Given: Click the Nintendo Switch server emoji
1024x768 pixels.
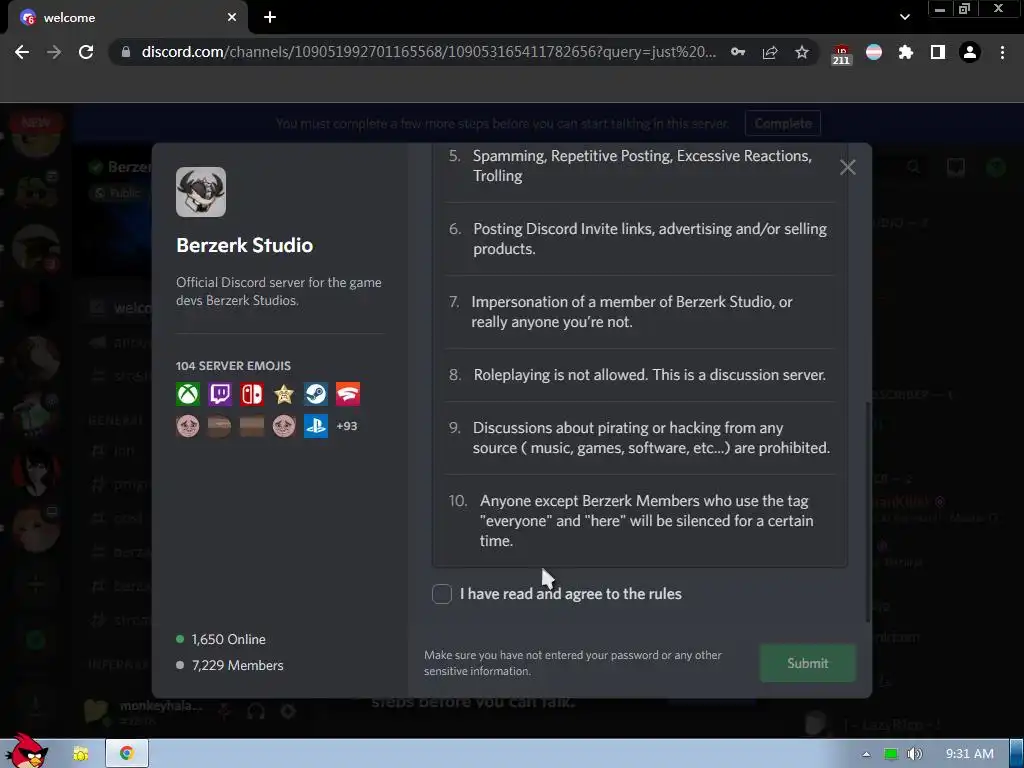Looking at the screenshot, I should 252,394.
